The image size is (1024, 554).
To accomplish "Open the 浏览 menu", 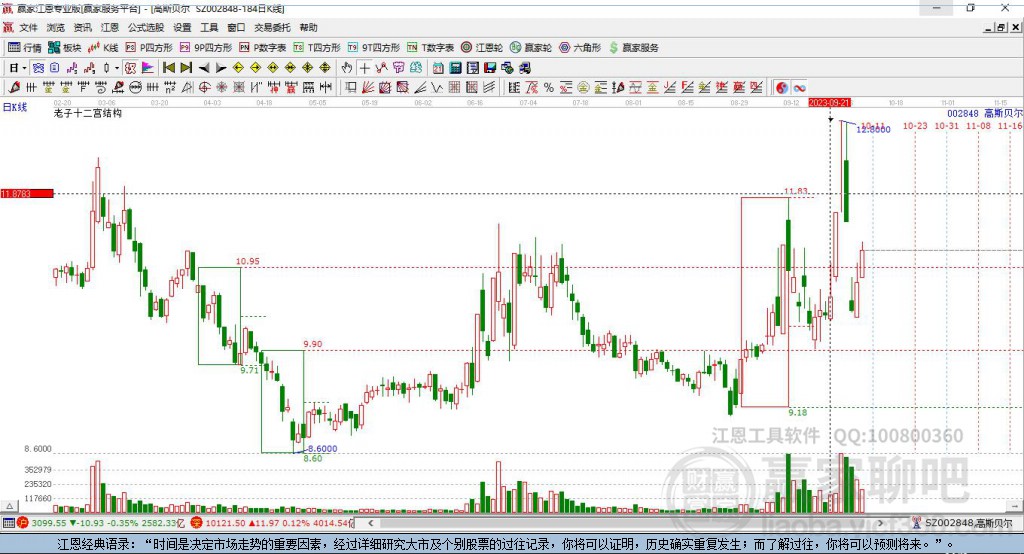I will pyautogui.click(x=56, y=27).
